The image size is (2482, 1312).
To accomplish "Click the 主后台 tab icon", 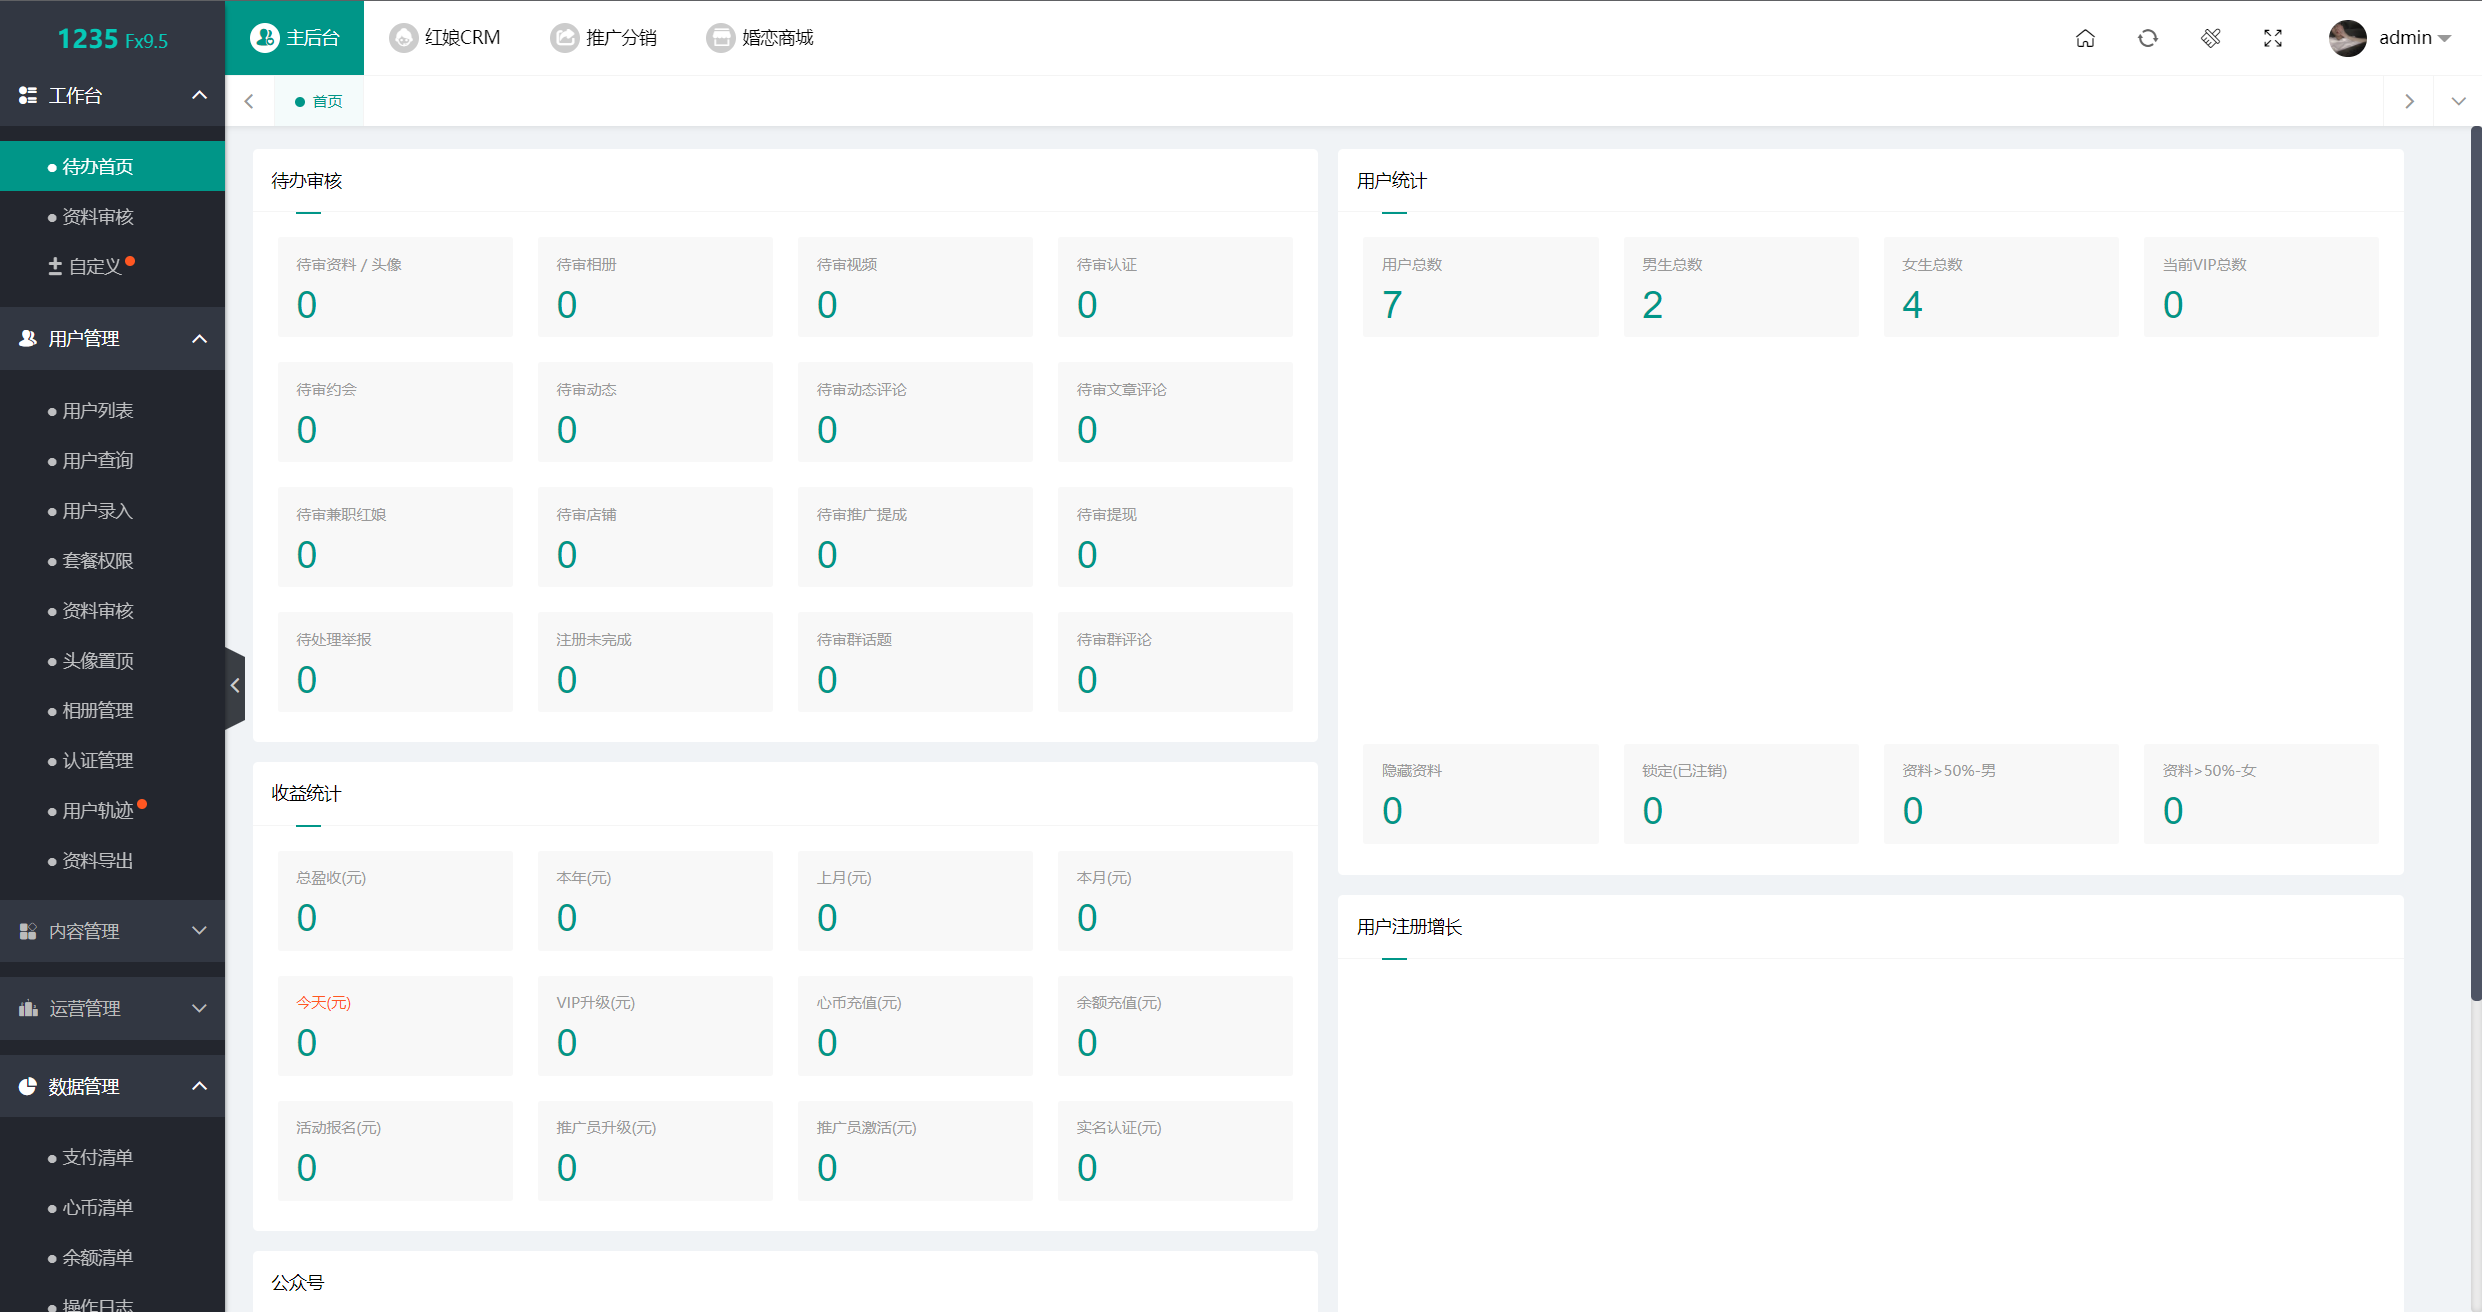I will 261,36.
